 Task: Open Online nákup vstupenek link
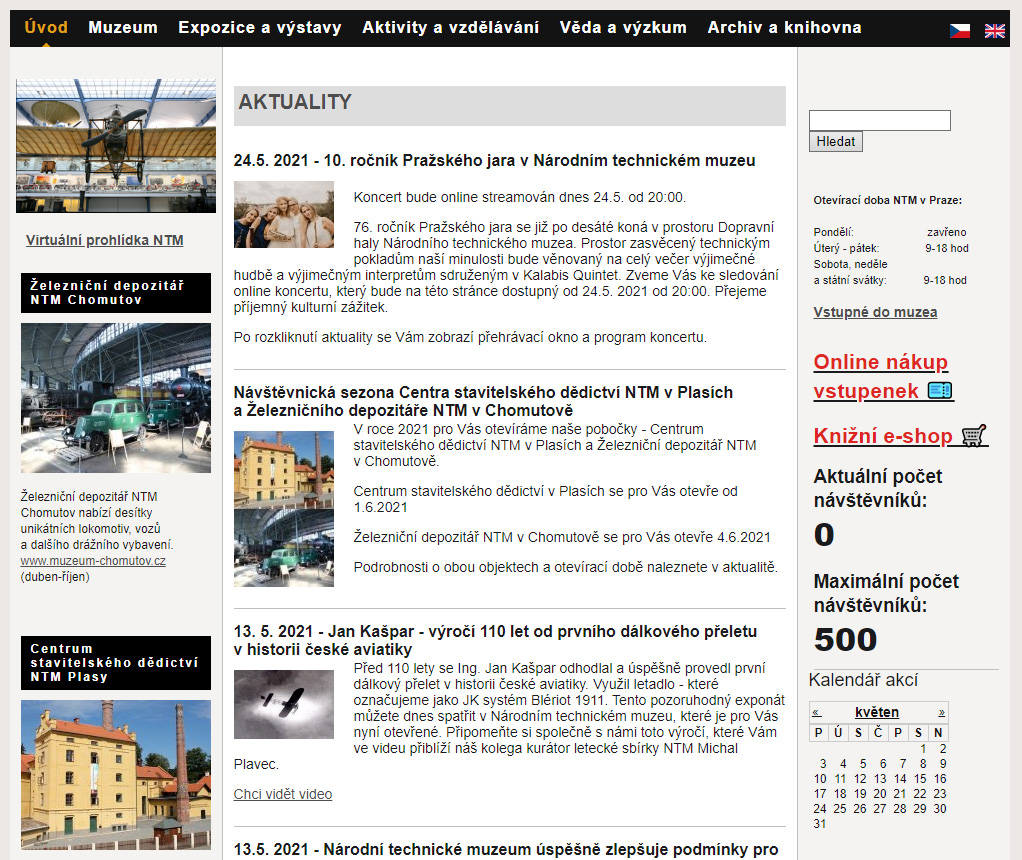pyautogui.click(x=880, y=376)
